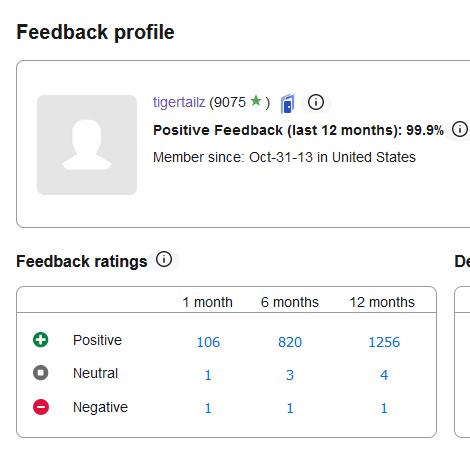
Task: Click the info icon beside Positive Feedback percentage
Action: click(x=460, y=129)
